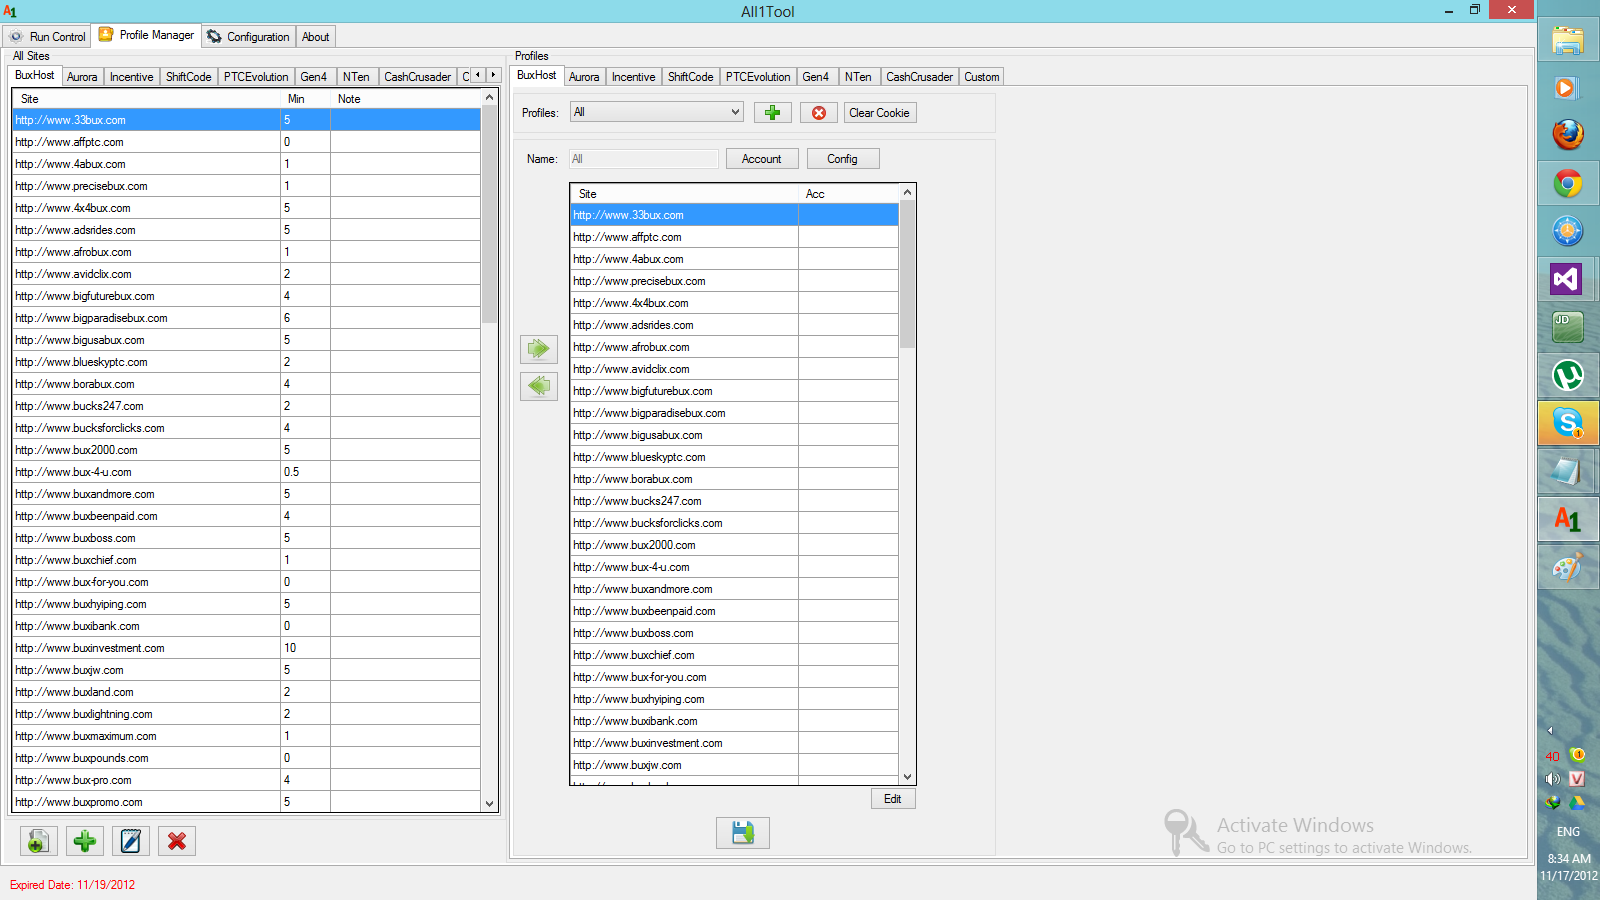
Task: Click the green right arrow to add site
Action: pyautogui.click(x=538, y=349)
